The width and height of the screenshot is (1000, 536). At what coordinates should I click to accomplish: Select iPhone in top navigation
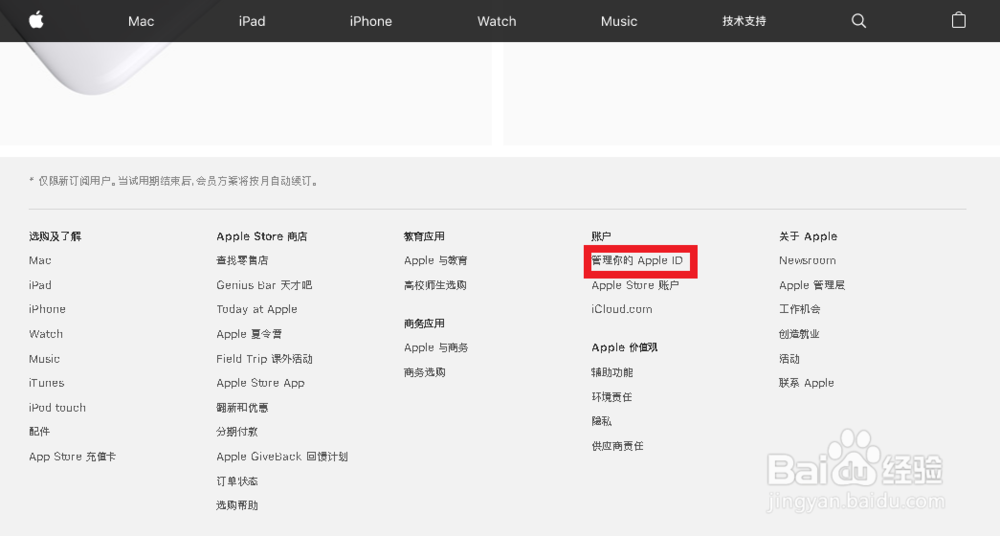tap(371, 21)
